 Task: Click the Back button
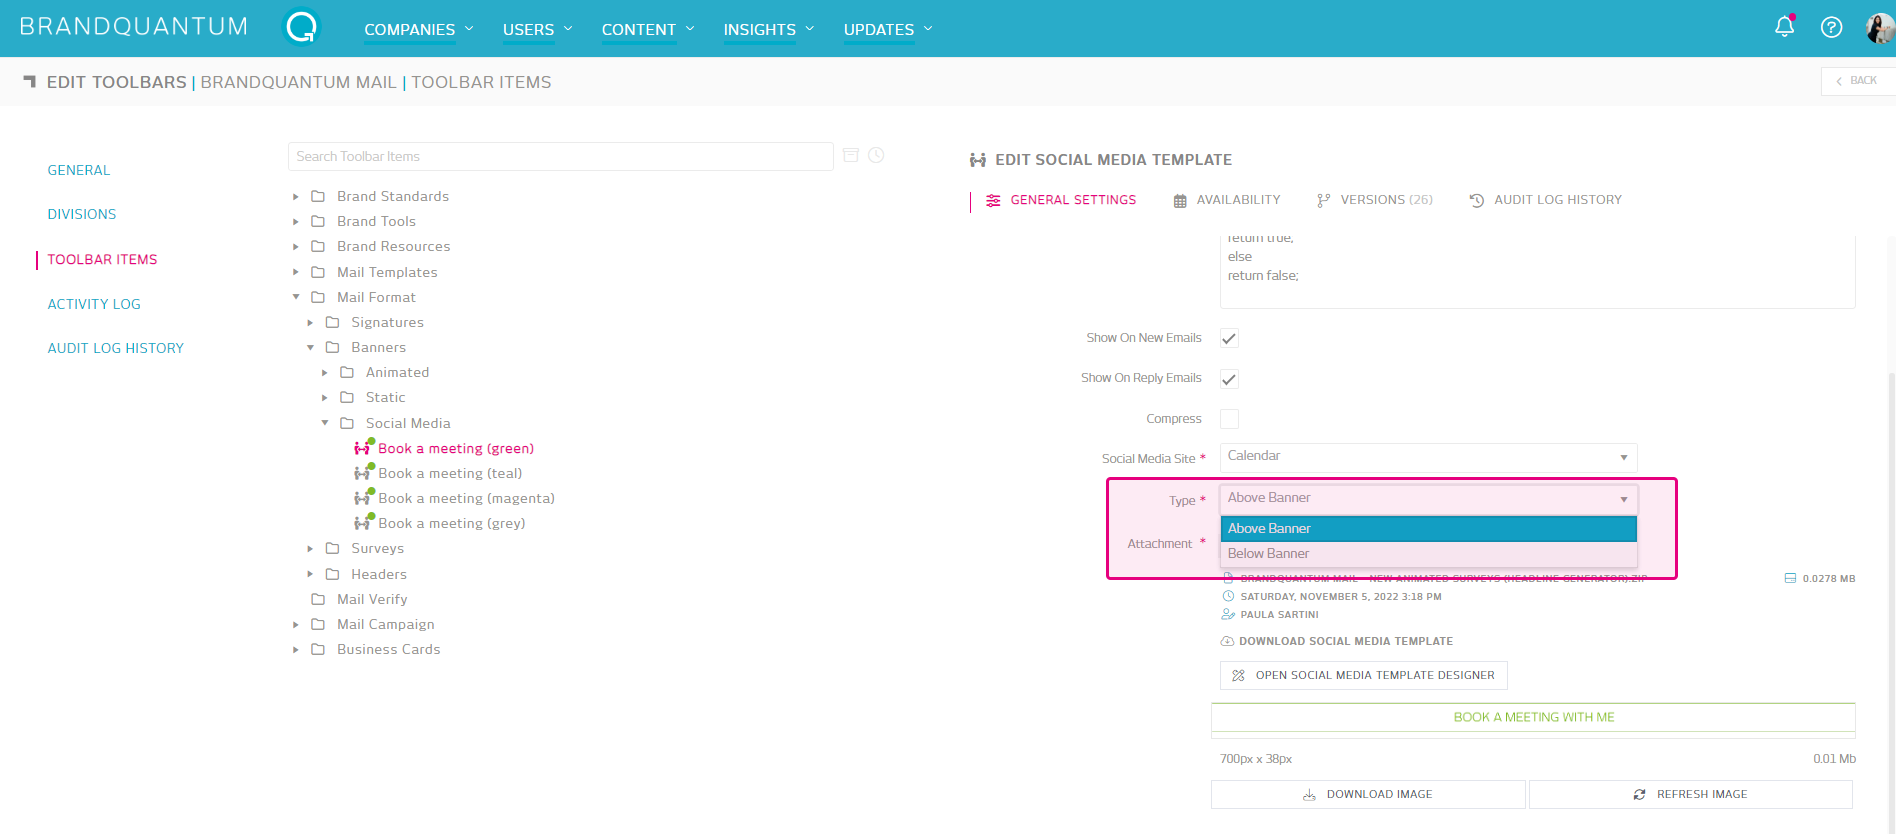(x=1857, y=81)
